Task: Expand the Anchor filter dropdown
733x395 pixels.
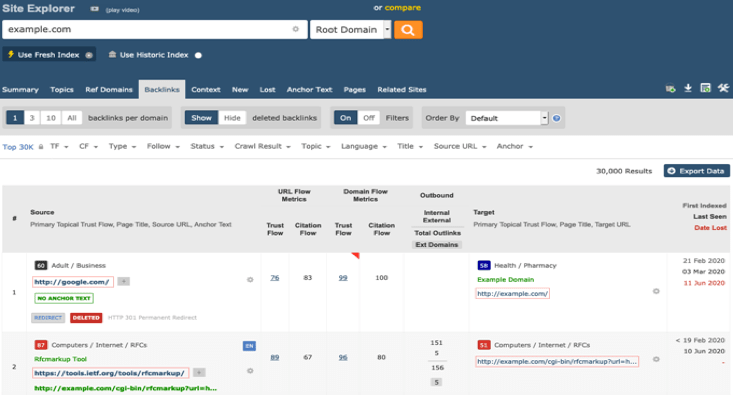Action: click(515, 146)
